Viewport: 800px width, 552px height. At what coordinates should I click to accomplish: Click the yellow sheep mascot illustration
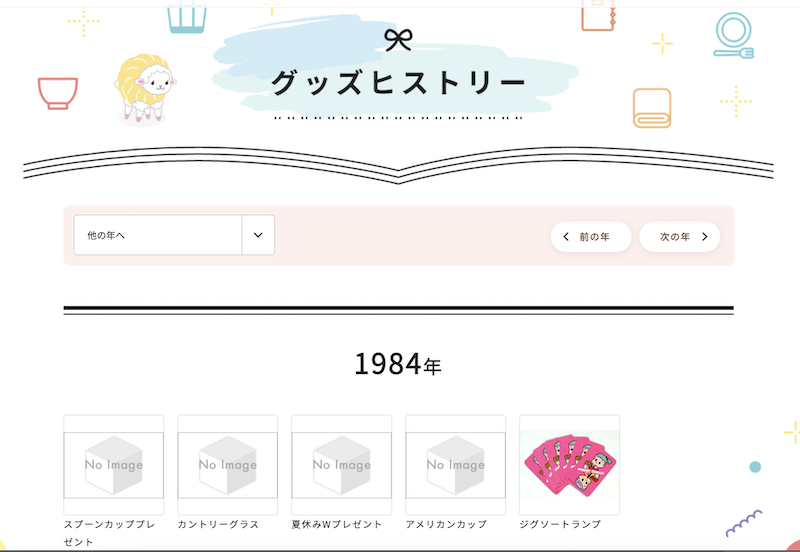141,89
